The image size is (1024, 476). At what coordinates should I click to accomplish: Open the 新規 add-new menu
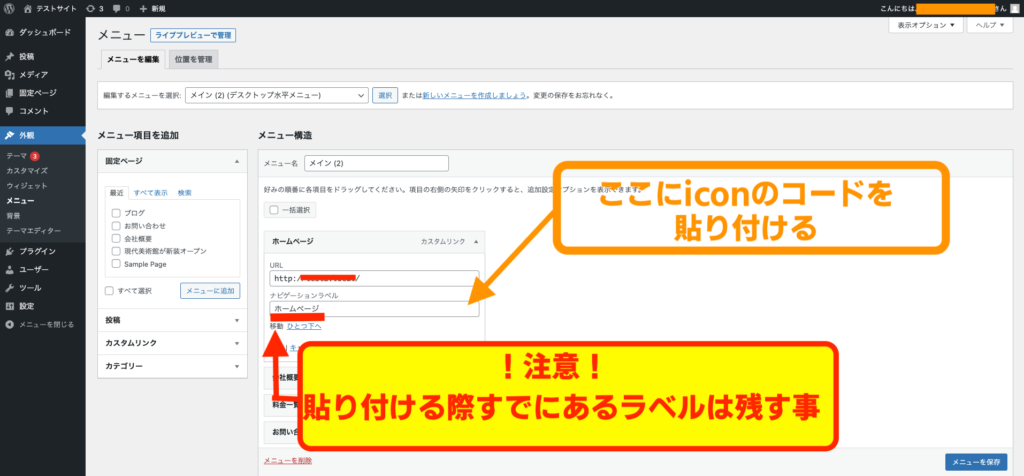click(x=152, y=8)
